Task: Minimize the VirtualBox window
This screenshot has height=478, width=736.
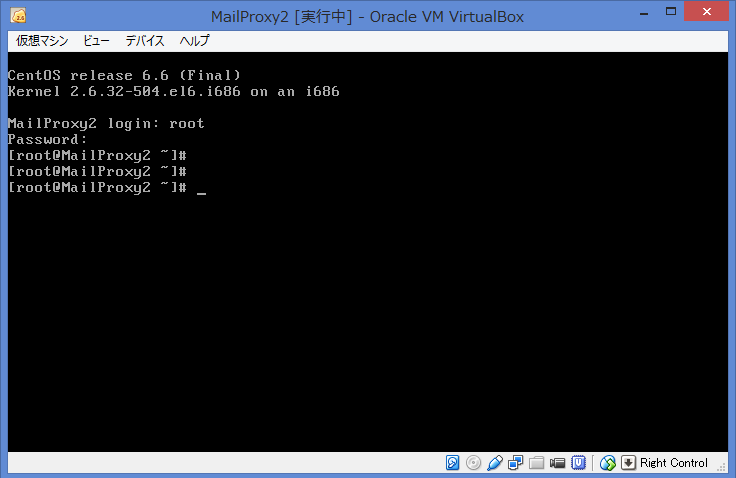Action: pyautogui.click(x=644, y=13)
